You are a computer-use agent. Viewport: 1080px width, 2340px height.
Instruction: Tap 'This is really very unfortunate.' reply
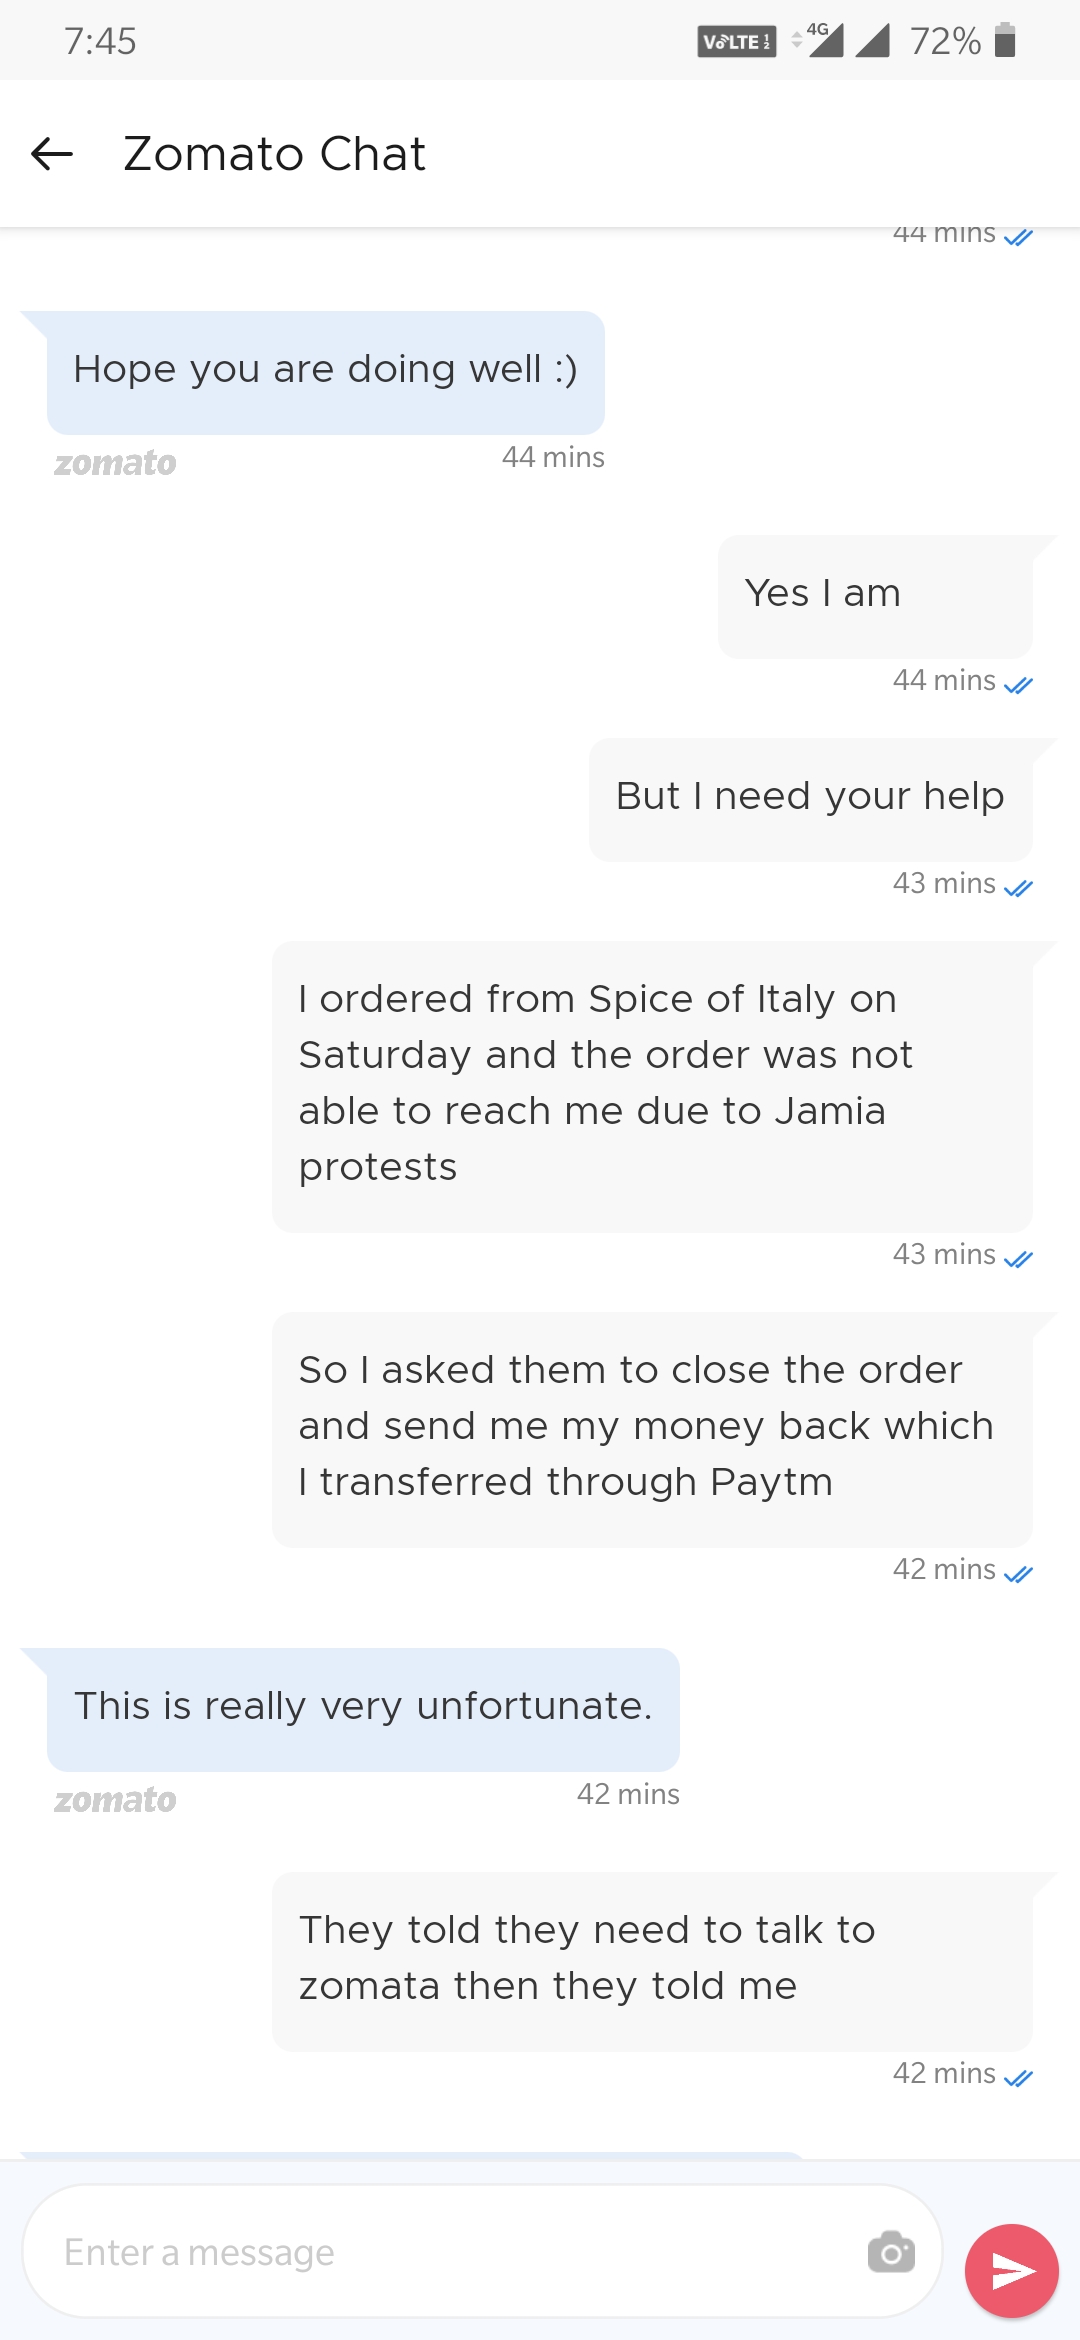coord(363,1708)
